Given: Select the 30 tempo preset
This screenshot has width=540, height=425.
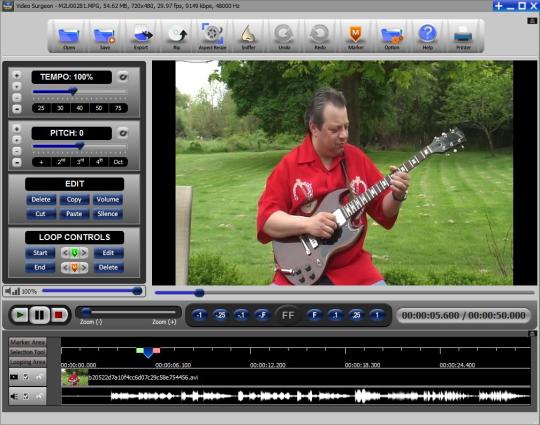Looking at the screenshot, I should [x=60, y=108].
